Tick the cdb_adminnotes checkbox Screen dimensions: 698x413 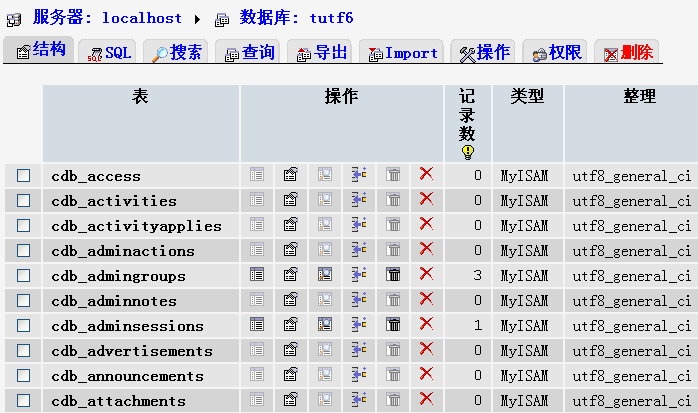[x=24, y=300]
